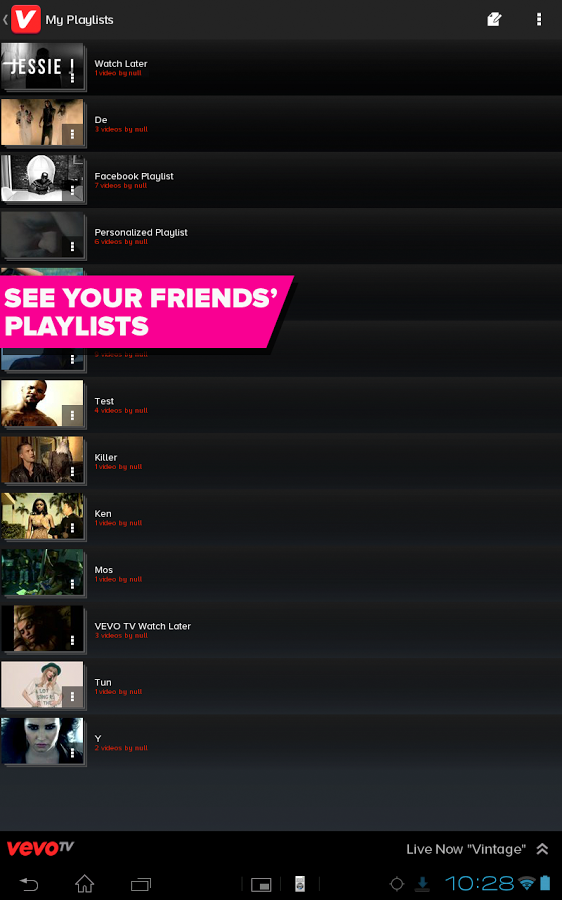This screenshot has height=900, width=562.
Task: Tap the Vevo logo to go back
Action: [26, 19]
